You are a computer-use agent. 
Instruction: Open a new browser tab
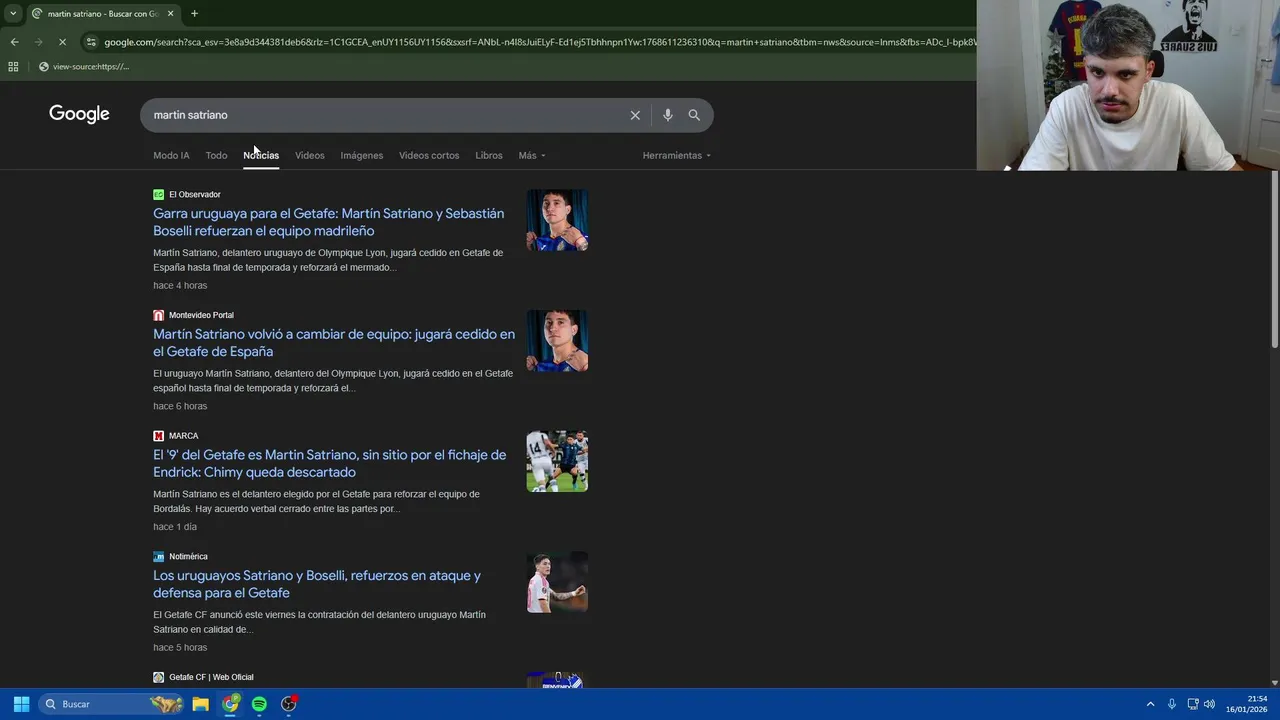[194, 14]
